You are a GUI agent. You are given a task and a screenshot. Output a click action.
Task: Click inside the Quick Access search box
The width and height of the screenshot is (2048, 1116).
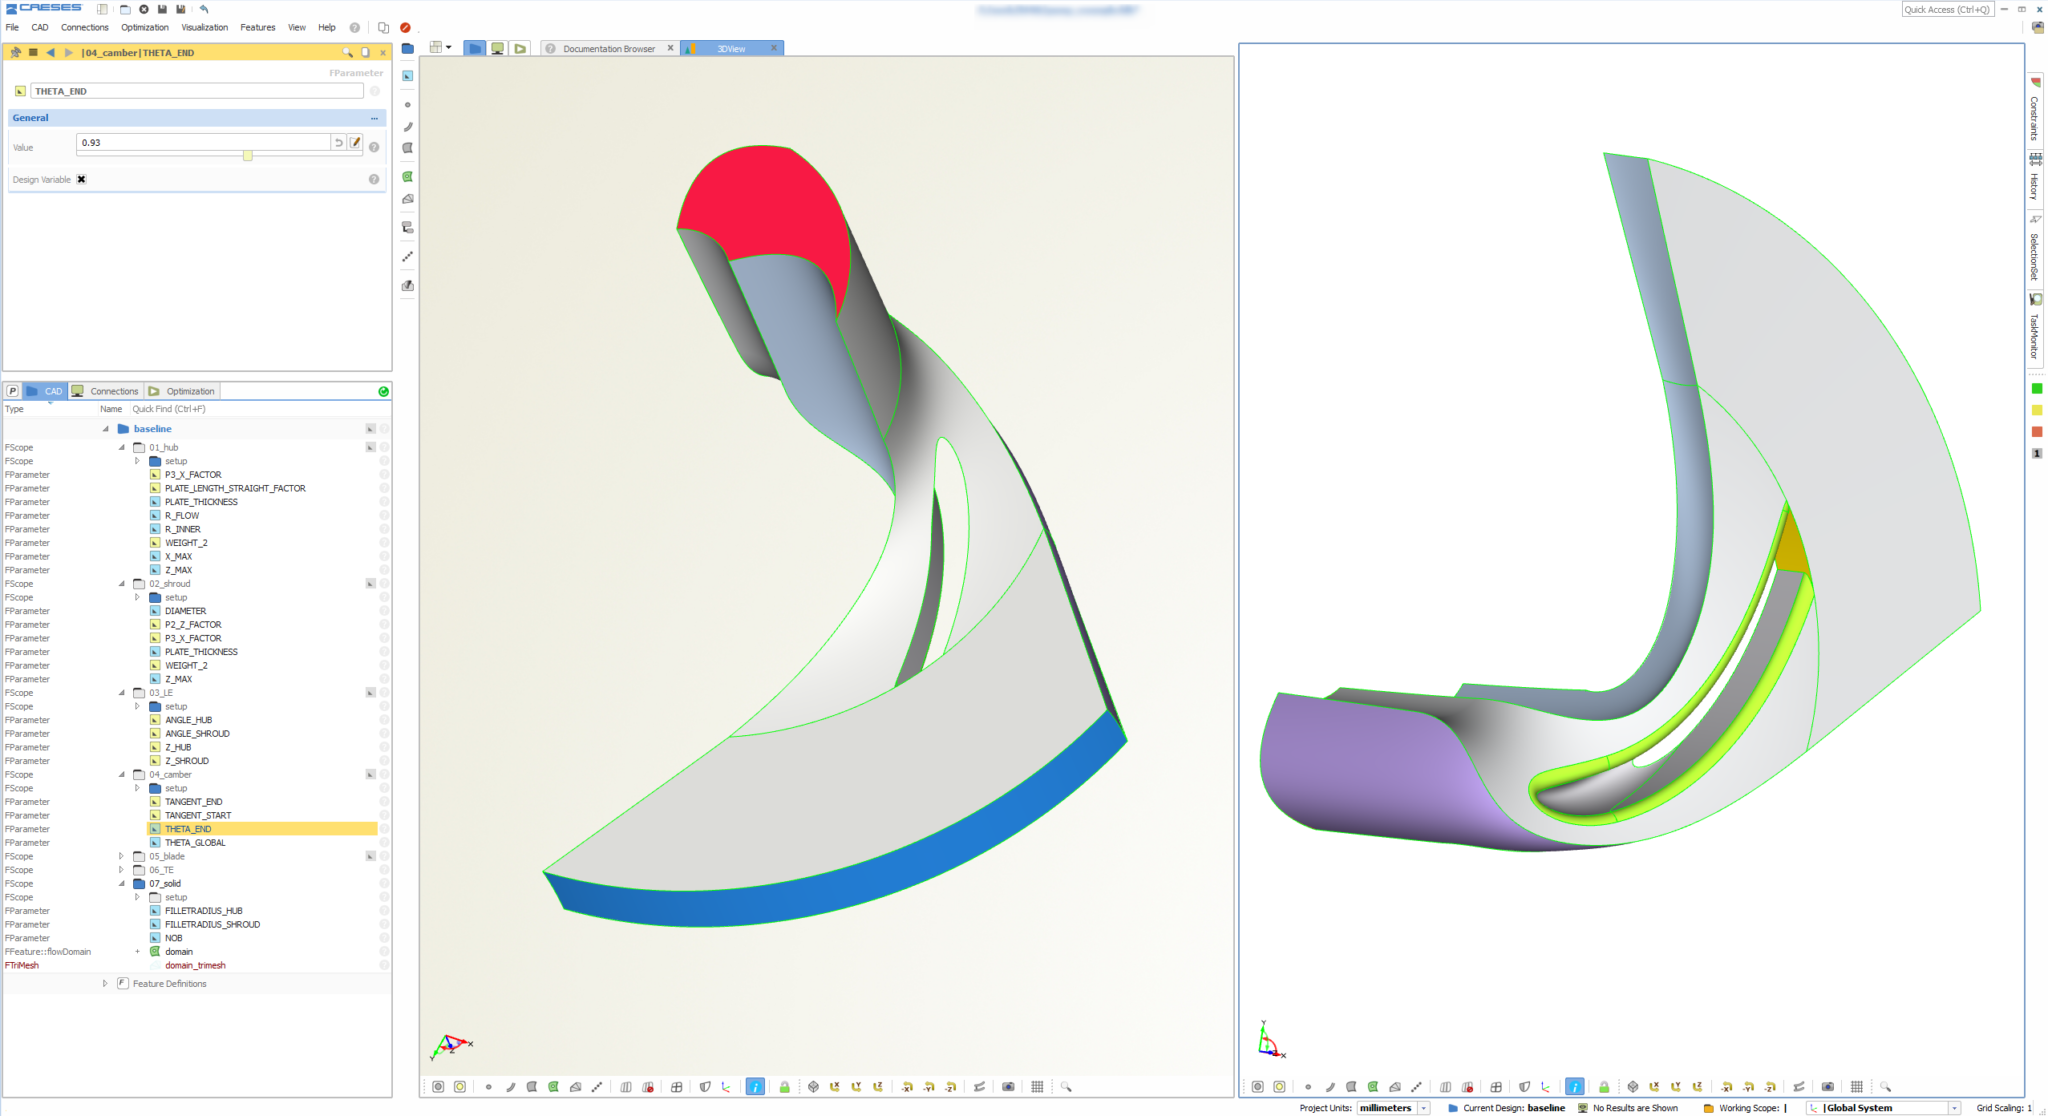coord(1948,9)
